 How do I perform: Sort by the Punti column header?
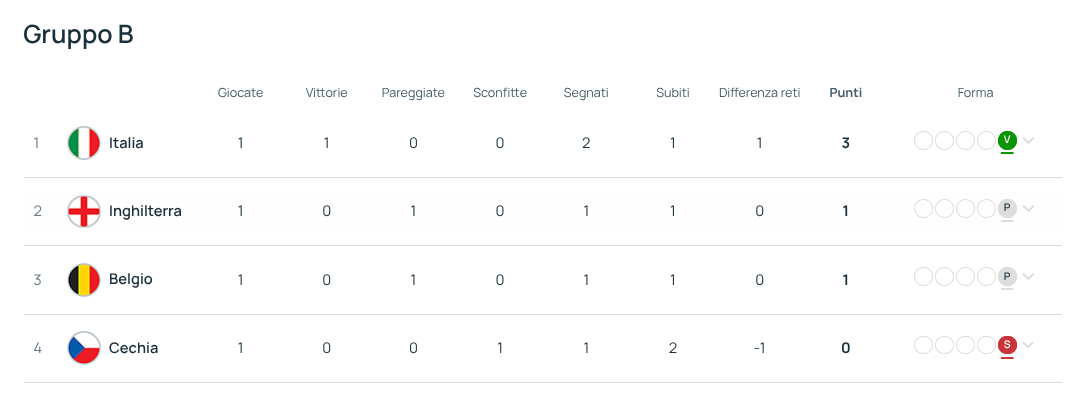[x=845, y=93]
